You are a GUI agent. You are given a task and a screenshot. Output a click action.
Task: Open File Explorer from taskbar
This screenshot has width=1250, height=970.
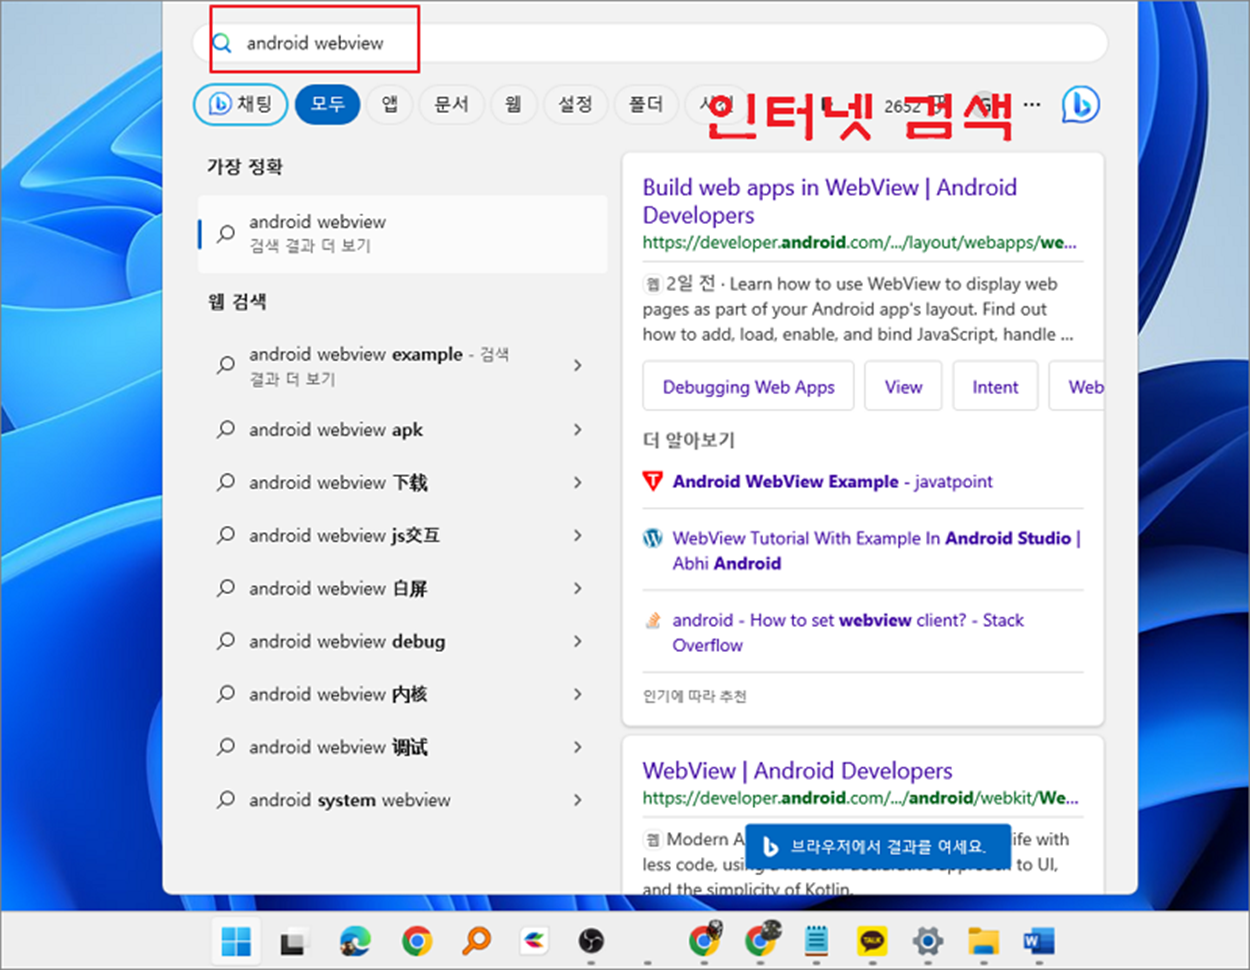pyautogui.click(x=983, y=941)
